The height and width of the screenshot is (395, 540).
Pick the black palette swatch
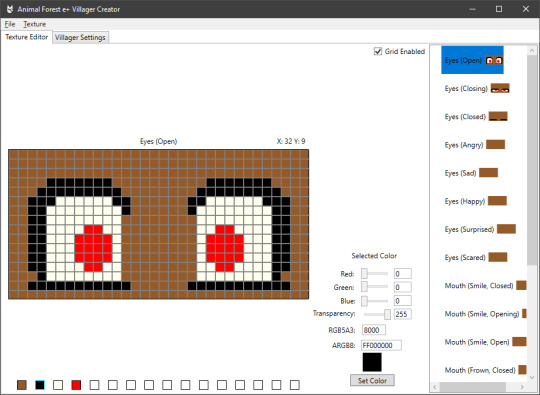click(x=40, y=385)
